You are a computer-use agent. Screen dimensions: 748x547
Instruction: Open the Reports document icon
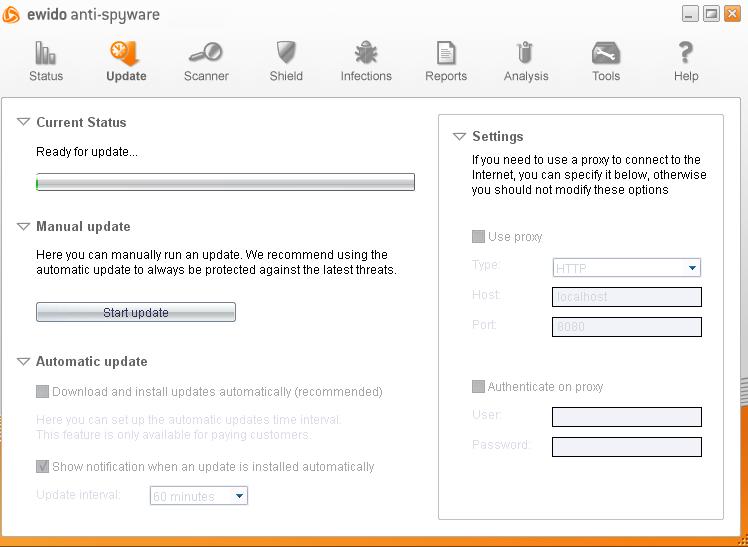click(446, 52)
